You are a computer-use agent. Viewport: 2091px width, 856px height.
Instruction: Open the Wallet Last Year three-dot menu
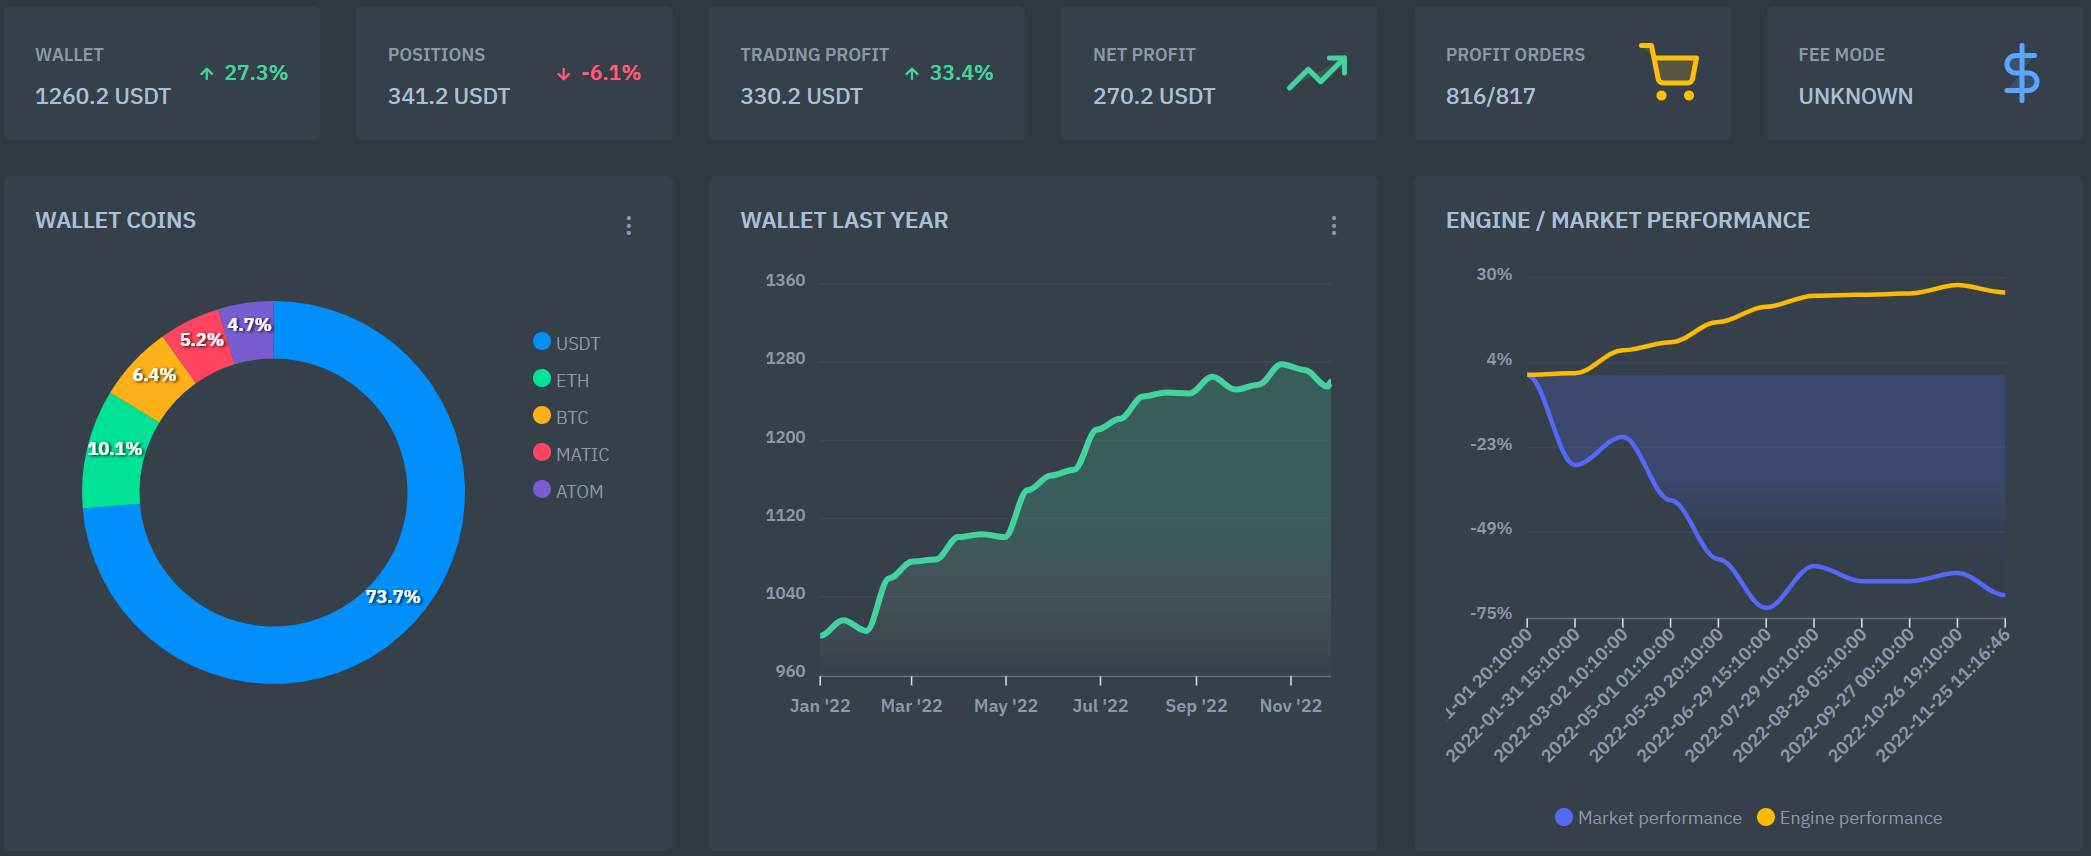tap(1334, 225)
